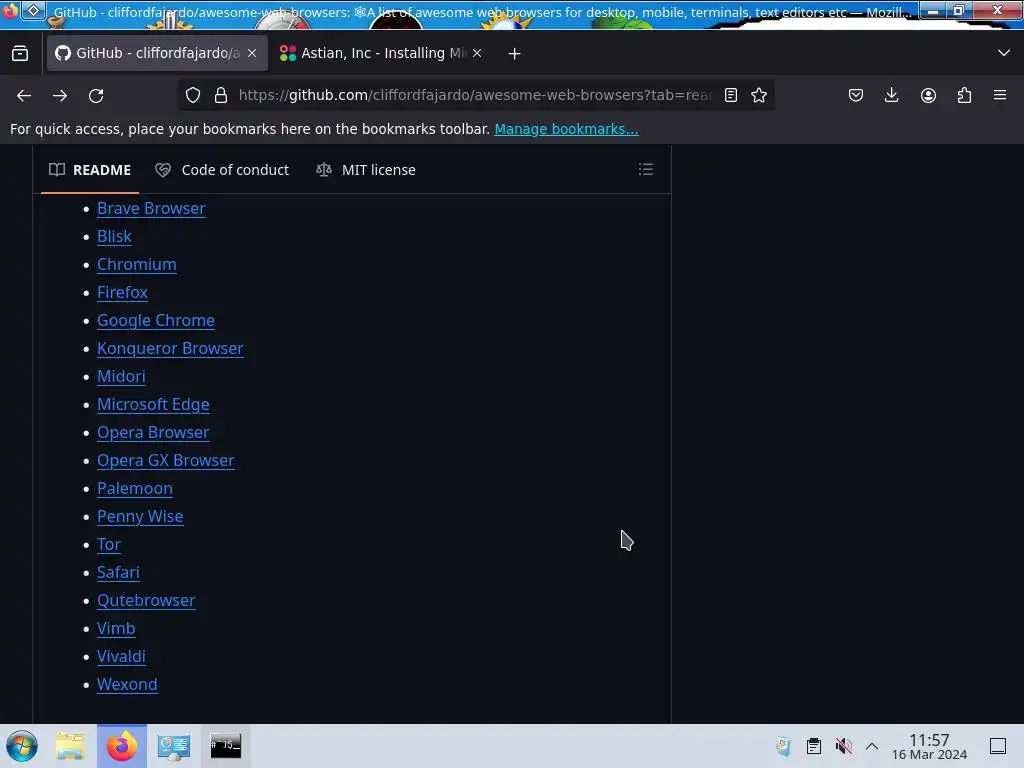Follow the Google Chrome link
The image size is (1024, 768).
(x=156, y=321)
